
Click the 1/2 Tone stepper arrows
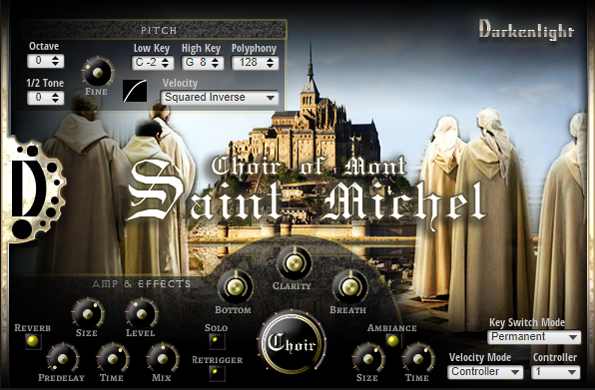55,98
